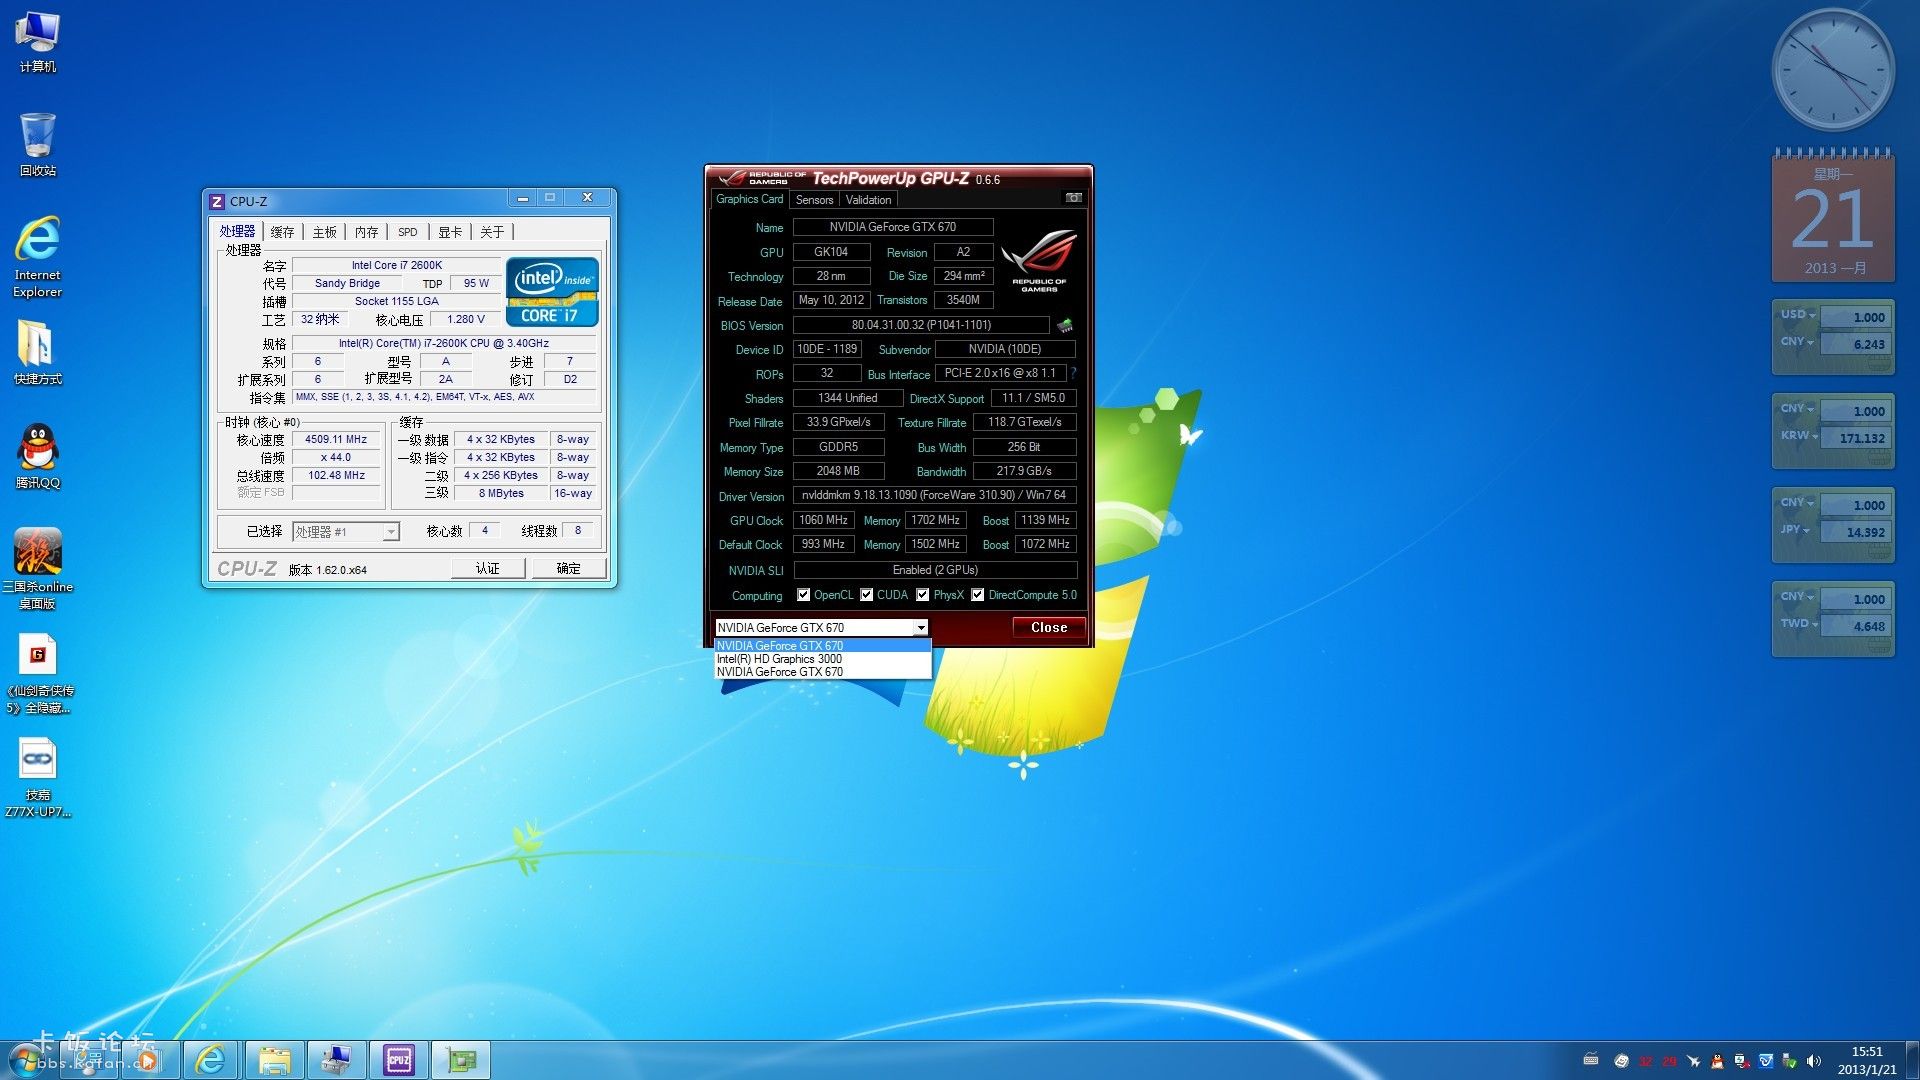The width and height of the screenshot is (1920, 1080).
Task: Open the 回收站 recycle bin icon
Action: point(37,144)
